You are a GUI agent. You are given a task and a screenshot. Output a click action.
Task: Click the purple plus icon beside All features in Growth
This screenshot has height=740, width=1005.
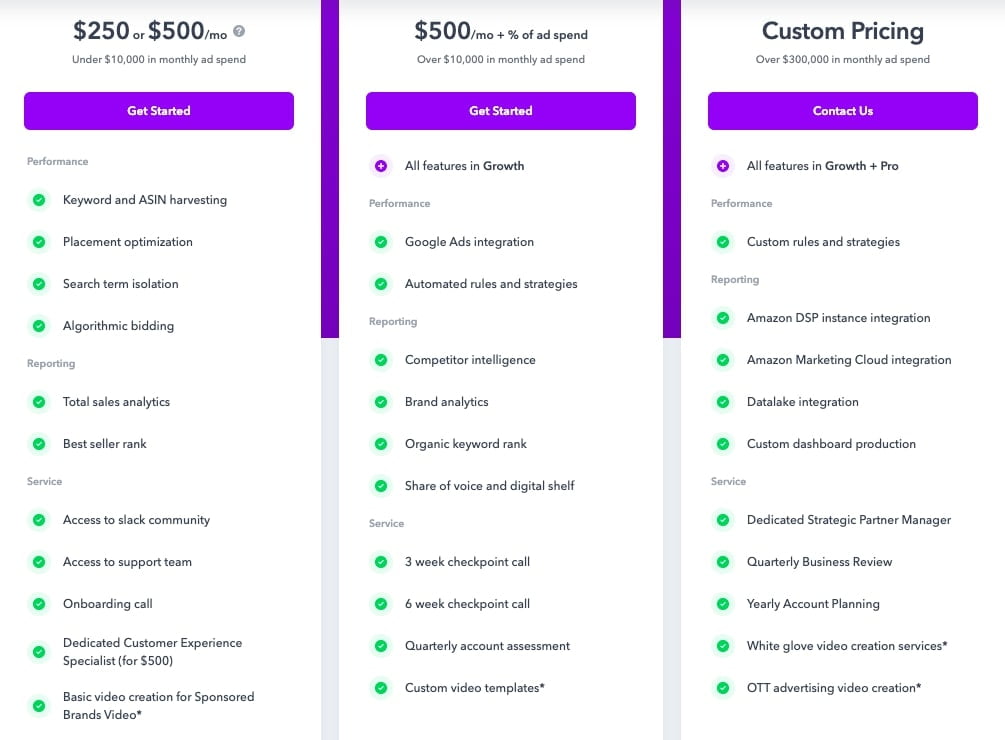(x=381, y=166)
